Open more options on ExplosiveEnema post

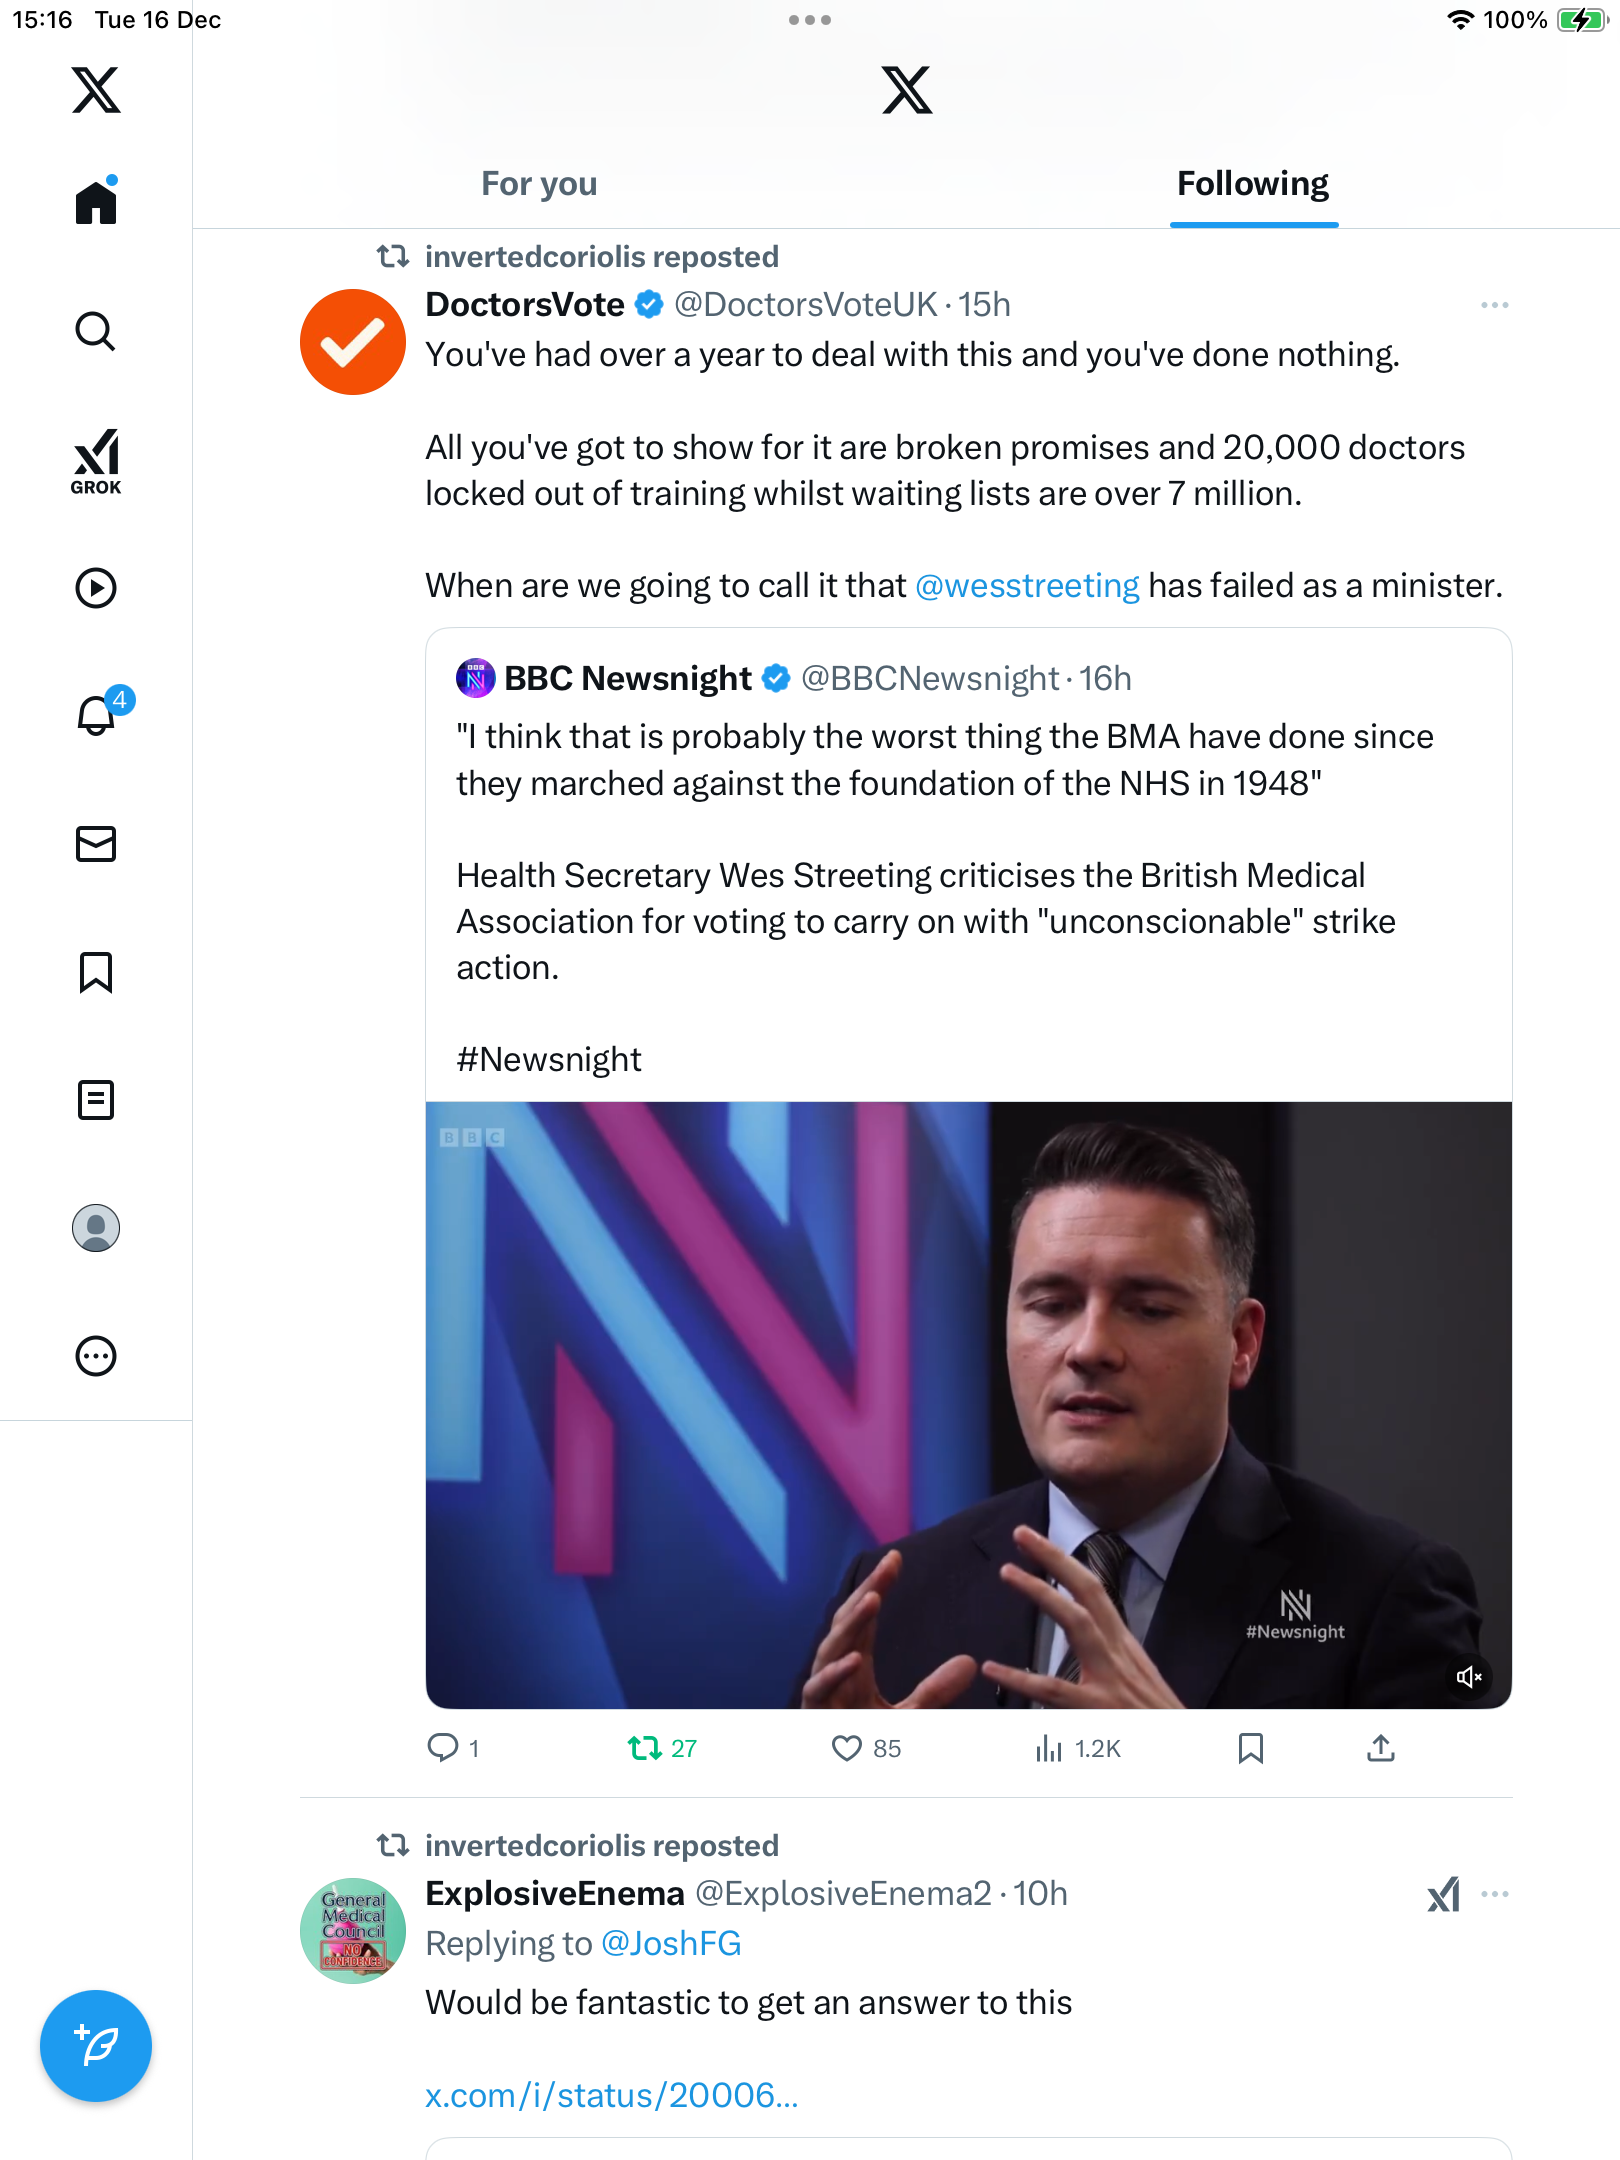tap(1494, 1894)
